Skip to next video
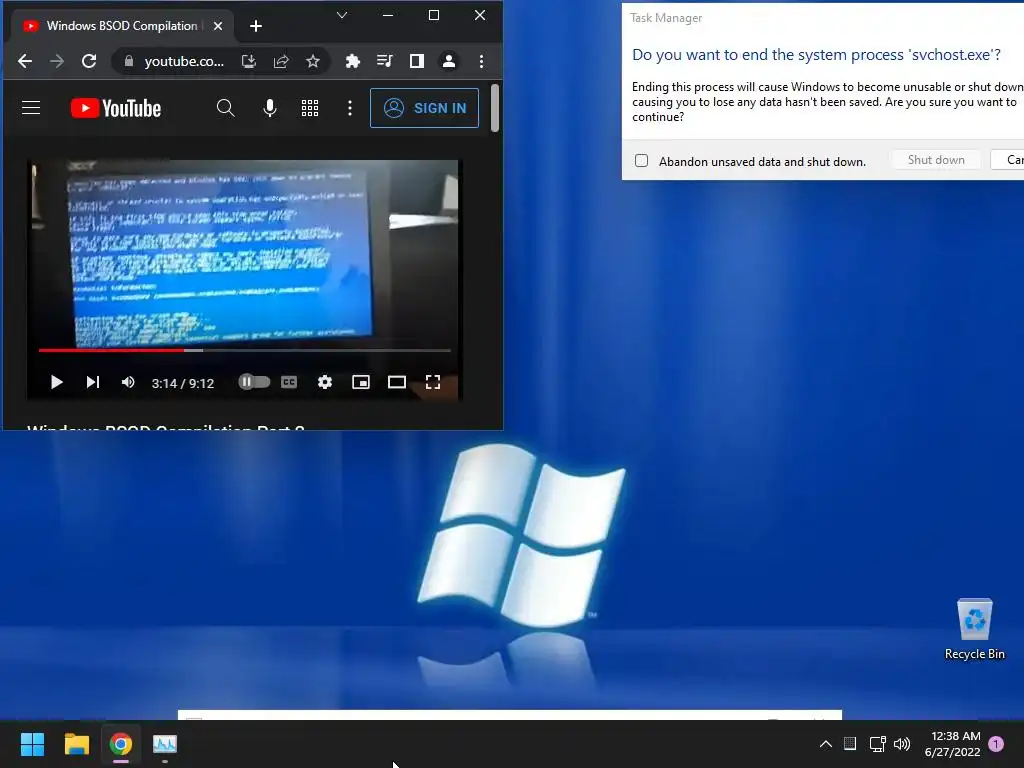Image resolution: width=1024 pixels, height=768 pixels. coord(93,382)
